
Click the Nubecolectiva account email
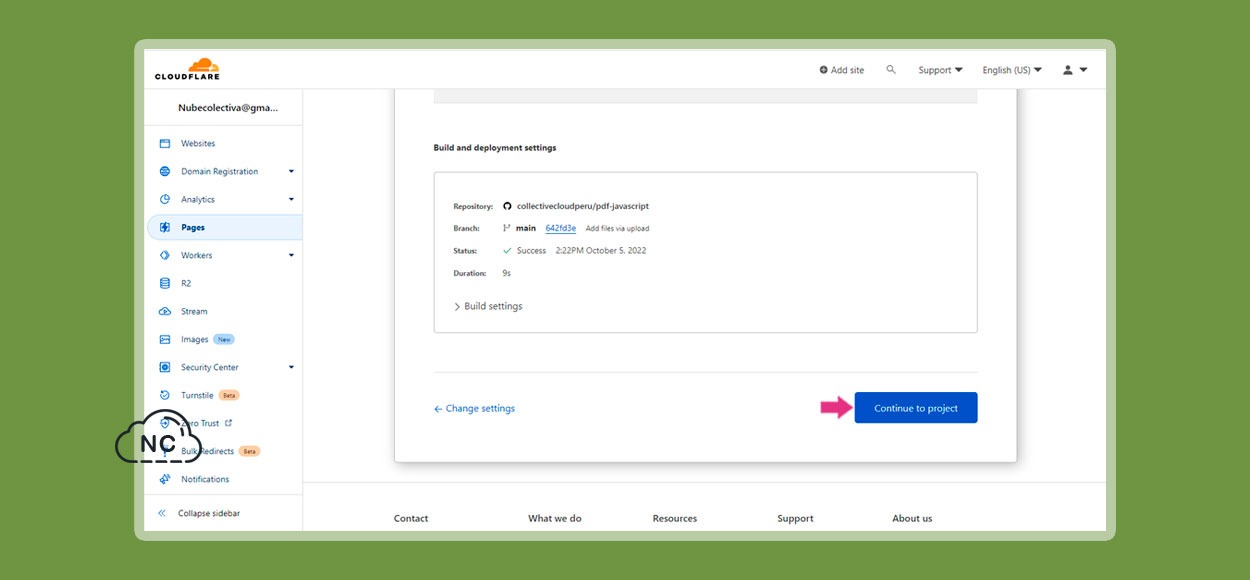coord(228,108)
